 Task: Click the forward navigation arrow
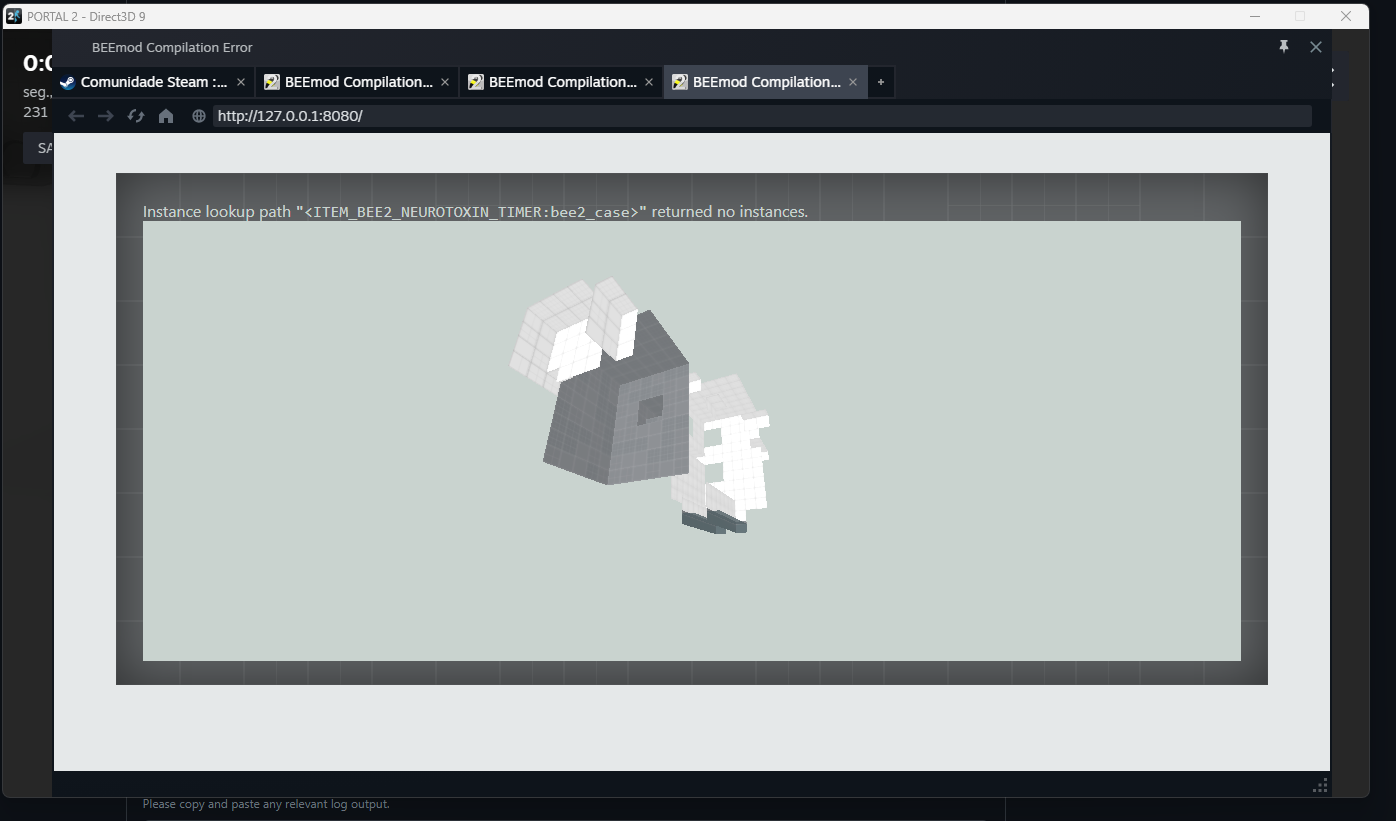[105, 115]
